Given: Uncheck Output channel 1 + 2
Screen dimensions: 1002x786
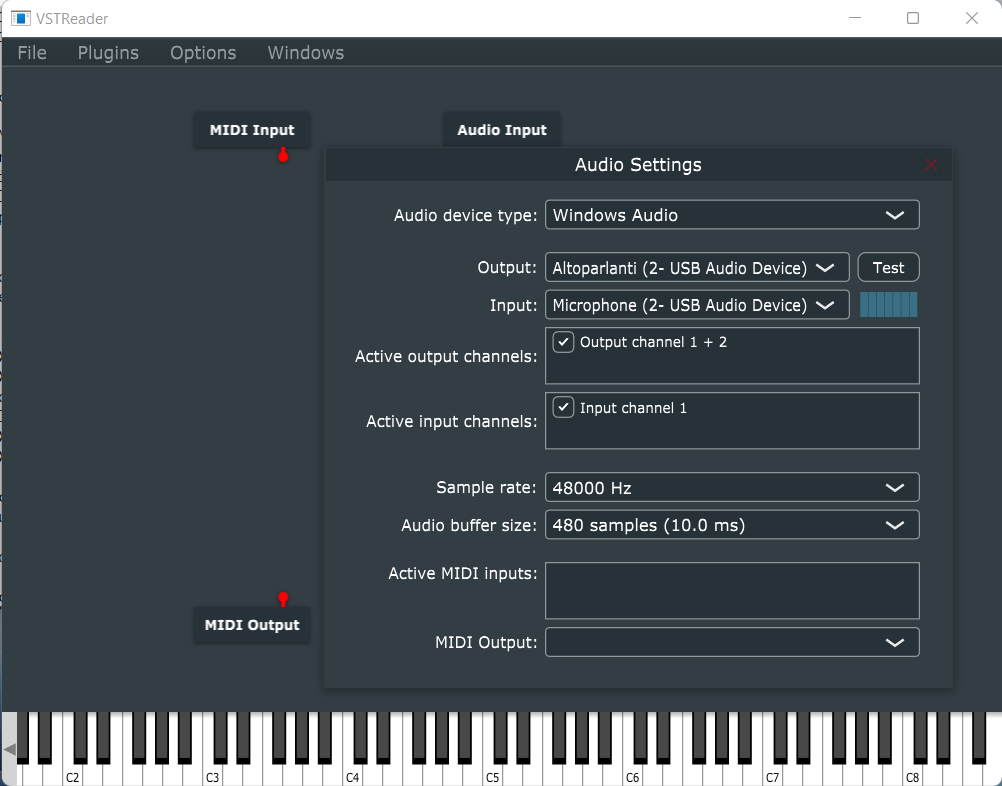Looking at the screenshot, I should coord(563,342).
